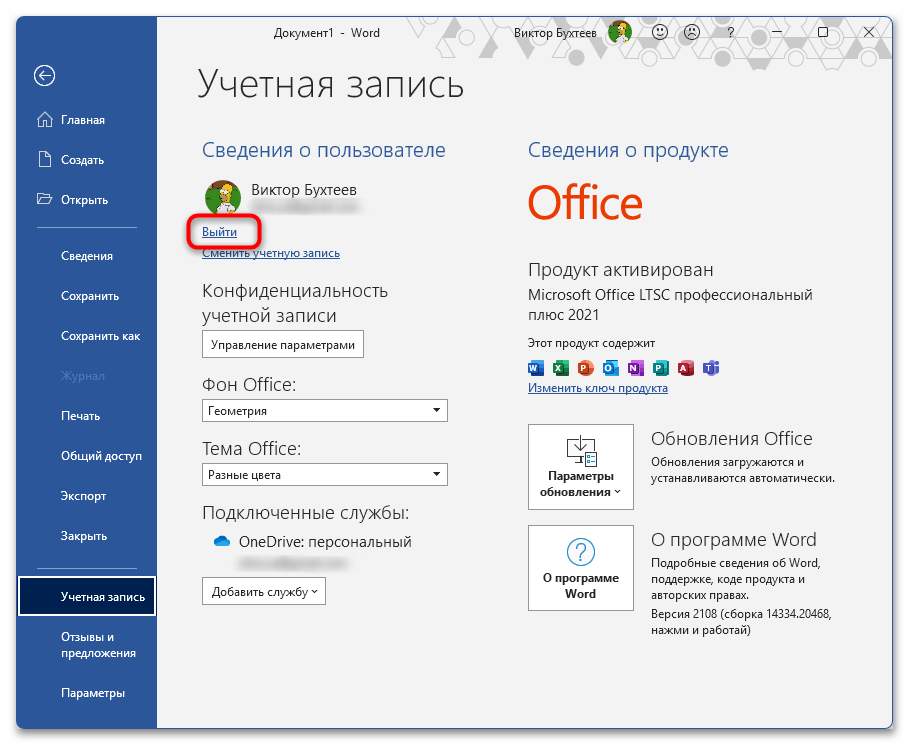Click the Выйти link
Screen dimensions: 909x745
click(x=222, y=231)
